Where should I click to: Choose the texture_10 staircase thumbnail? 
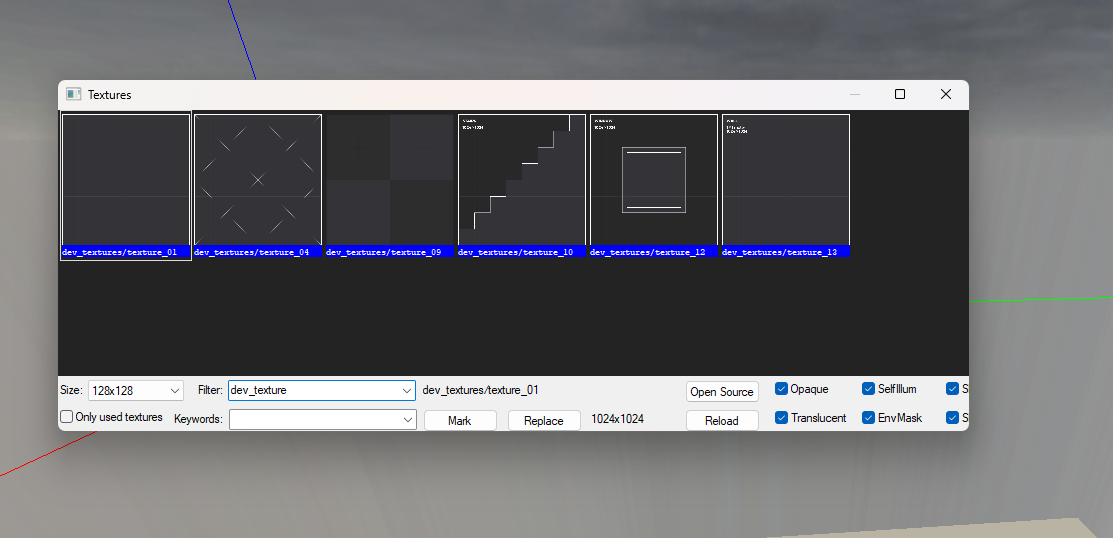[522, 179]
